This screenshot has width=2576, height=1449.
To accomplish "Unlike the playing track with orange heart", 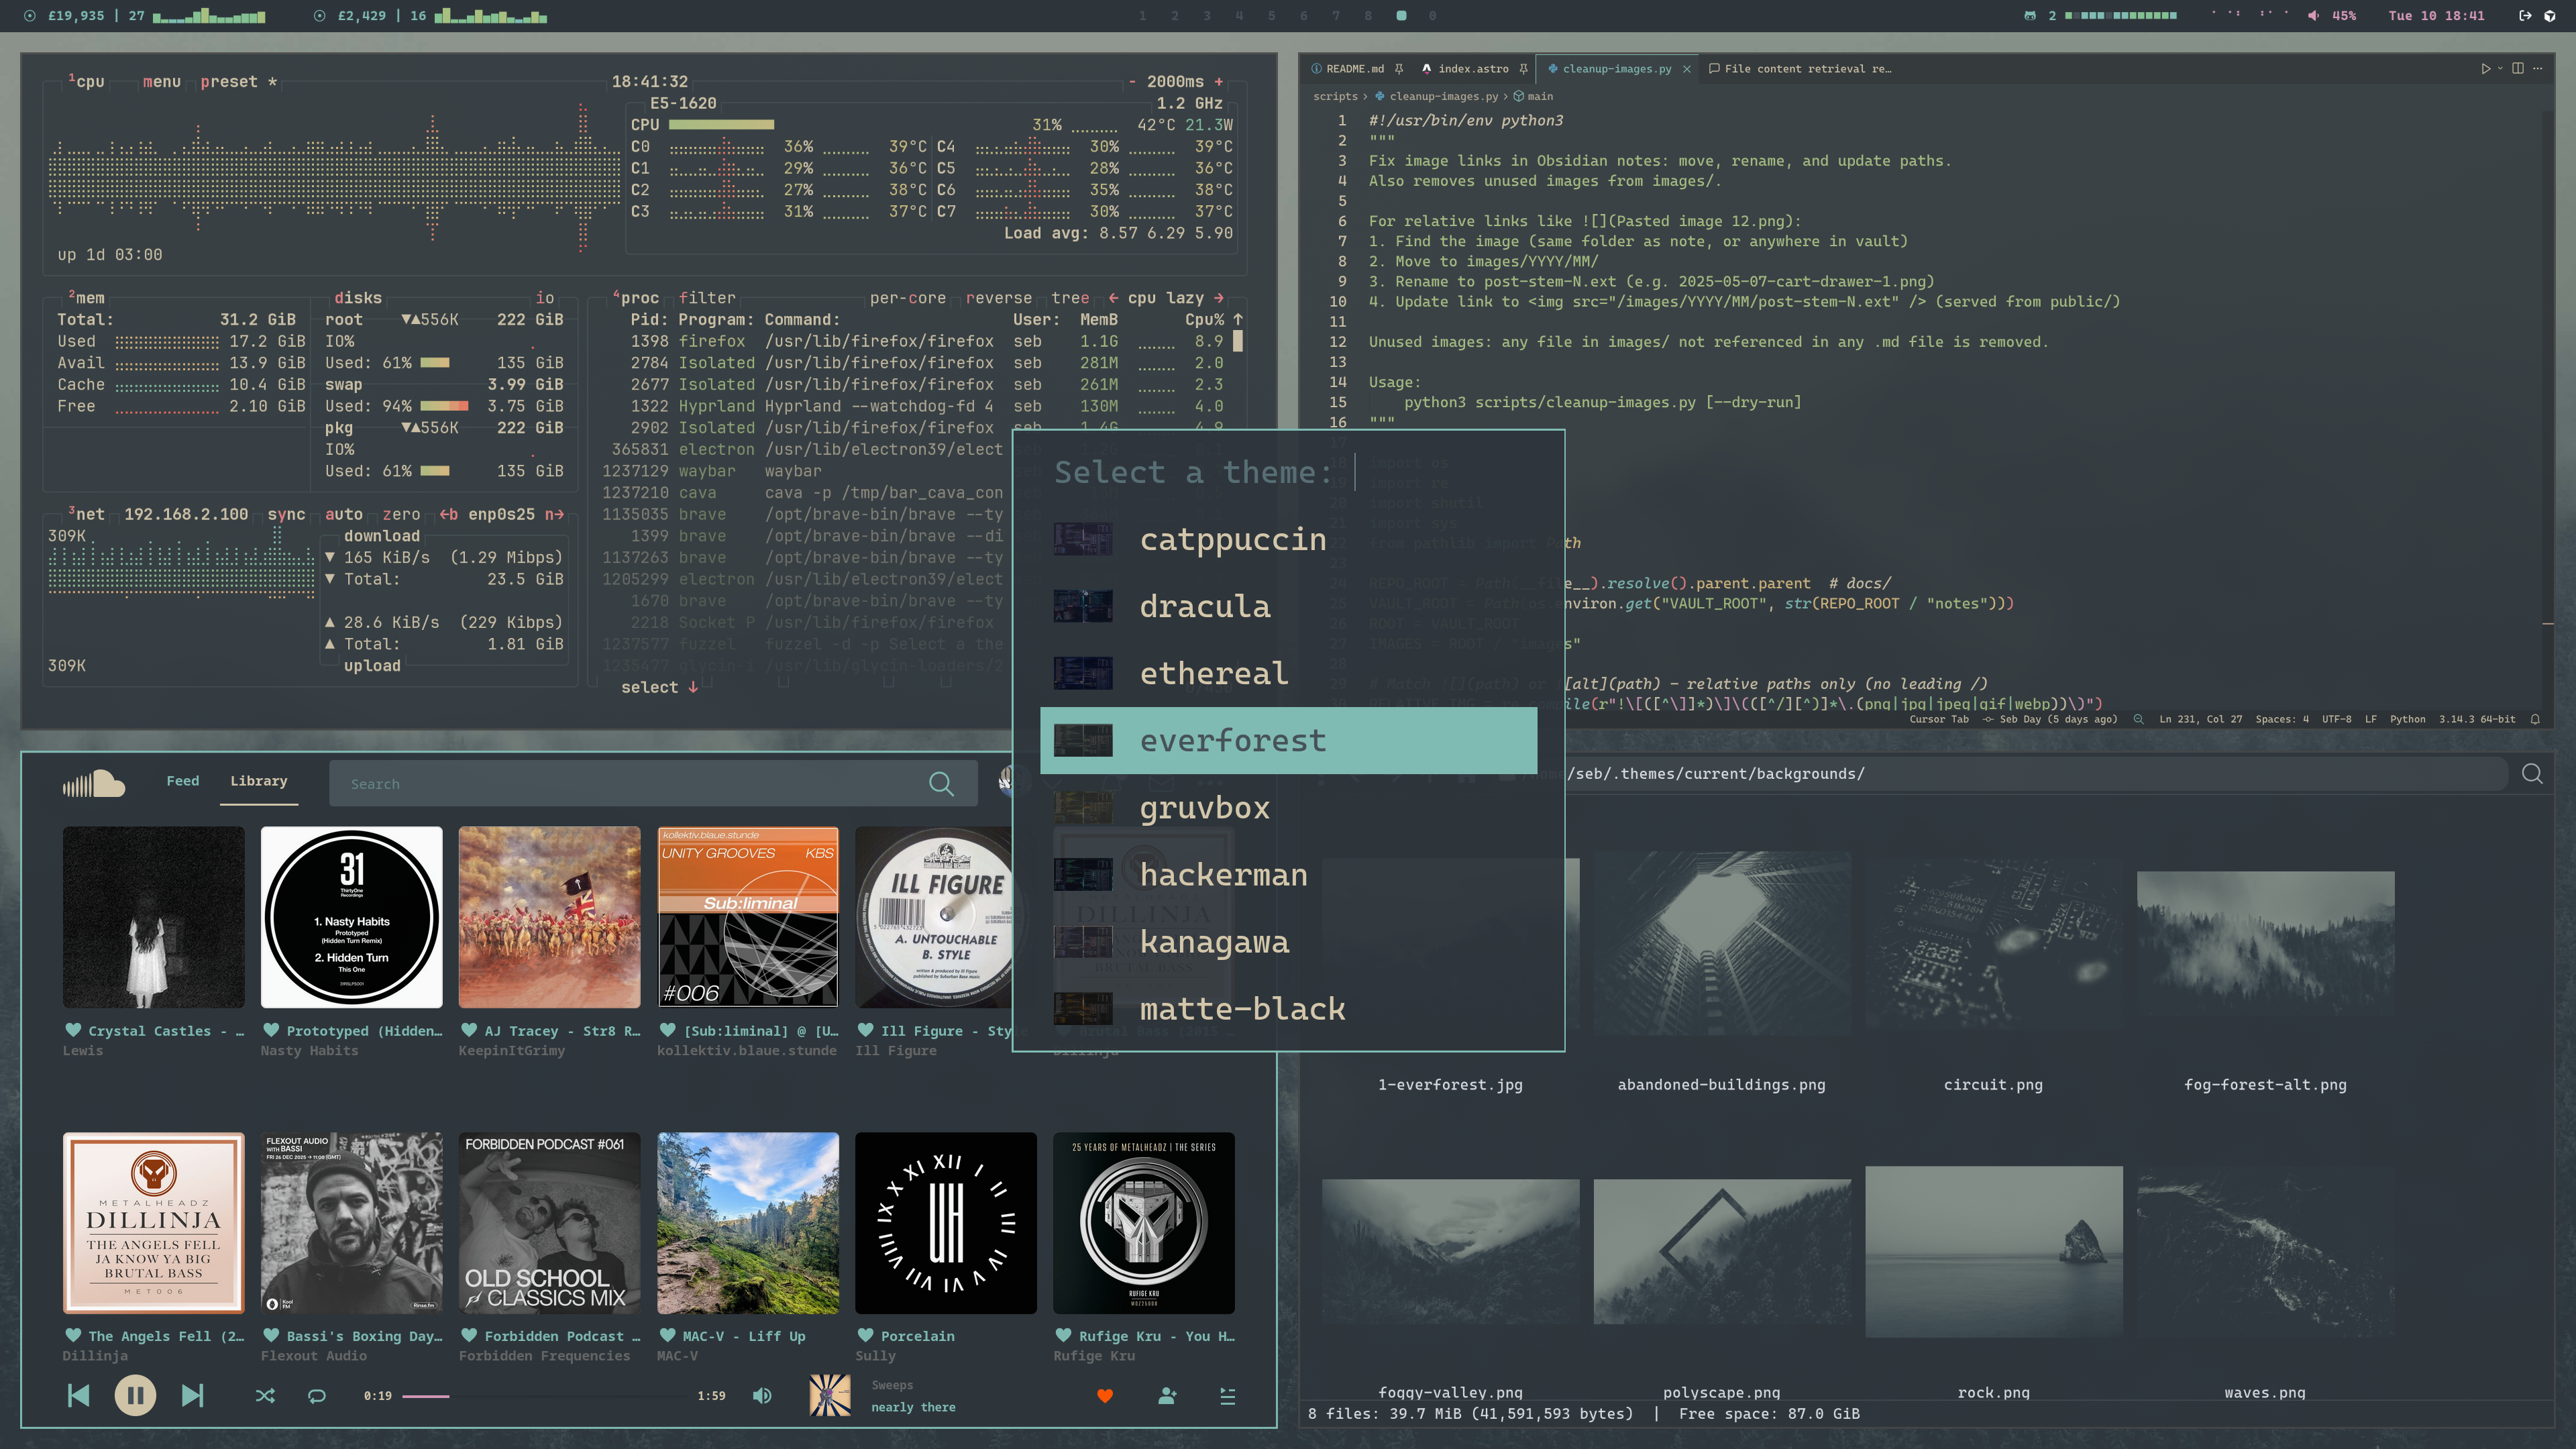I will tap(1105, 1396).
